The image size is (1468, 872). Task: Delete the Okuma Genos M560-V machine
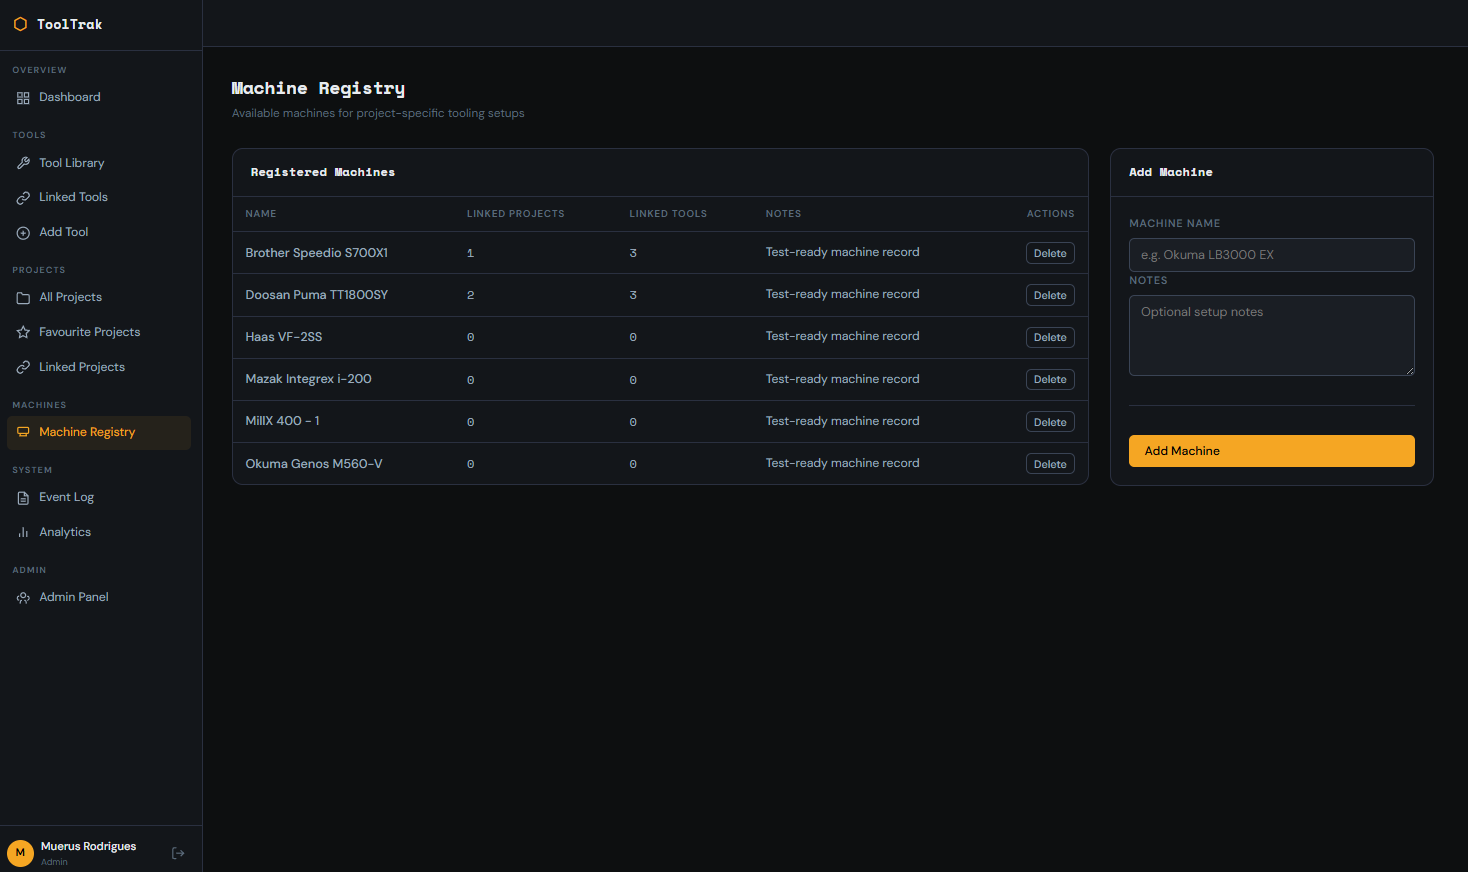pos(1050,464)
